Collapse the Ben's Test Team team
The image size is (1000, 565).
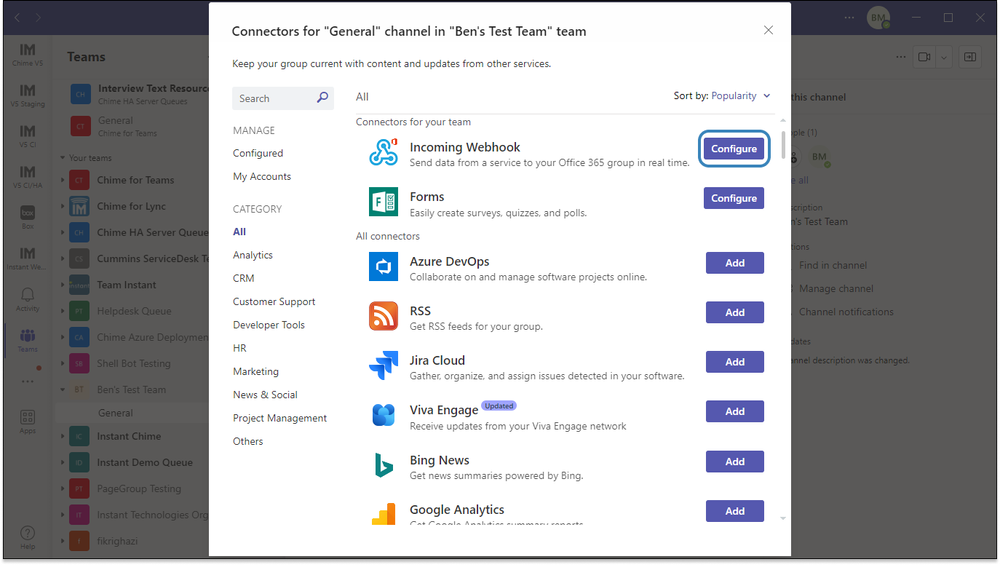[62, 390]
